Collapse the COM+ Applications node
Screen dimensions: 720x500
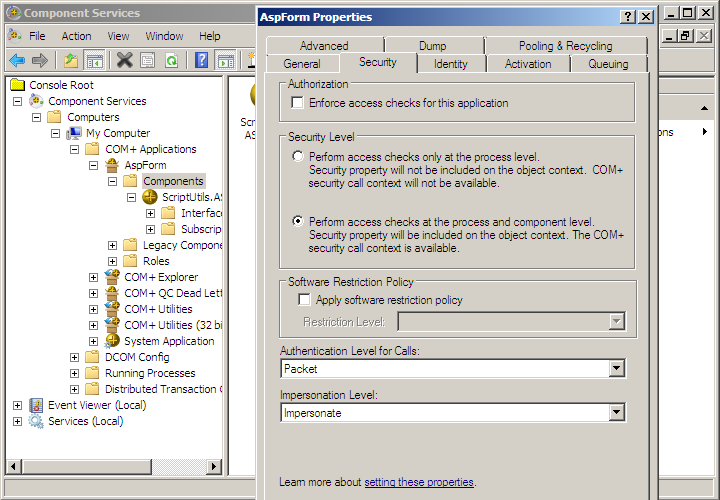click(x=74, y=150)
